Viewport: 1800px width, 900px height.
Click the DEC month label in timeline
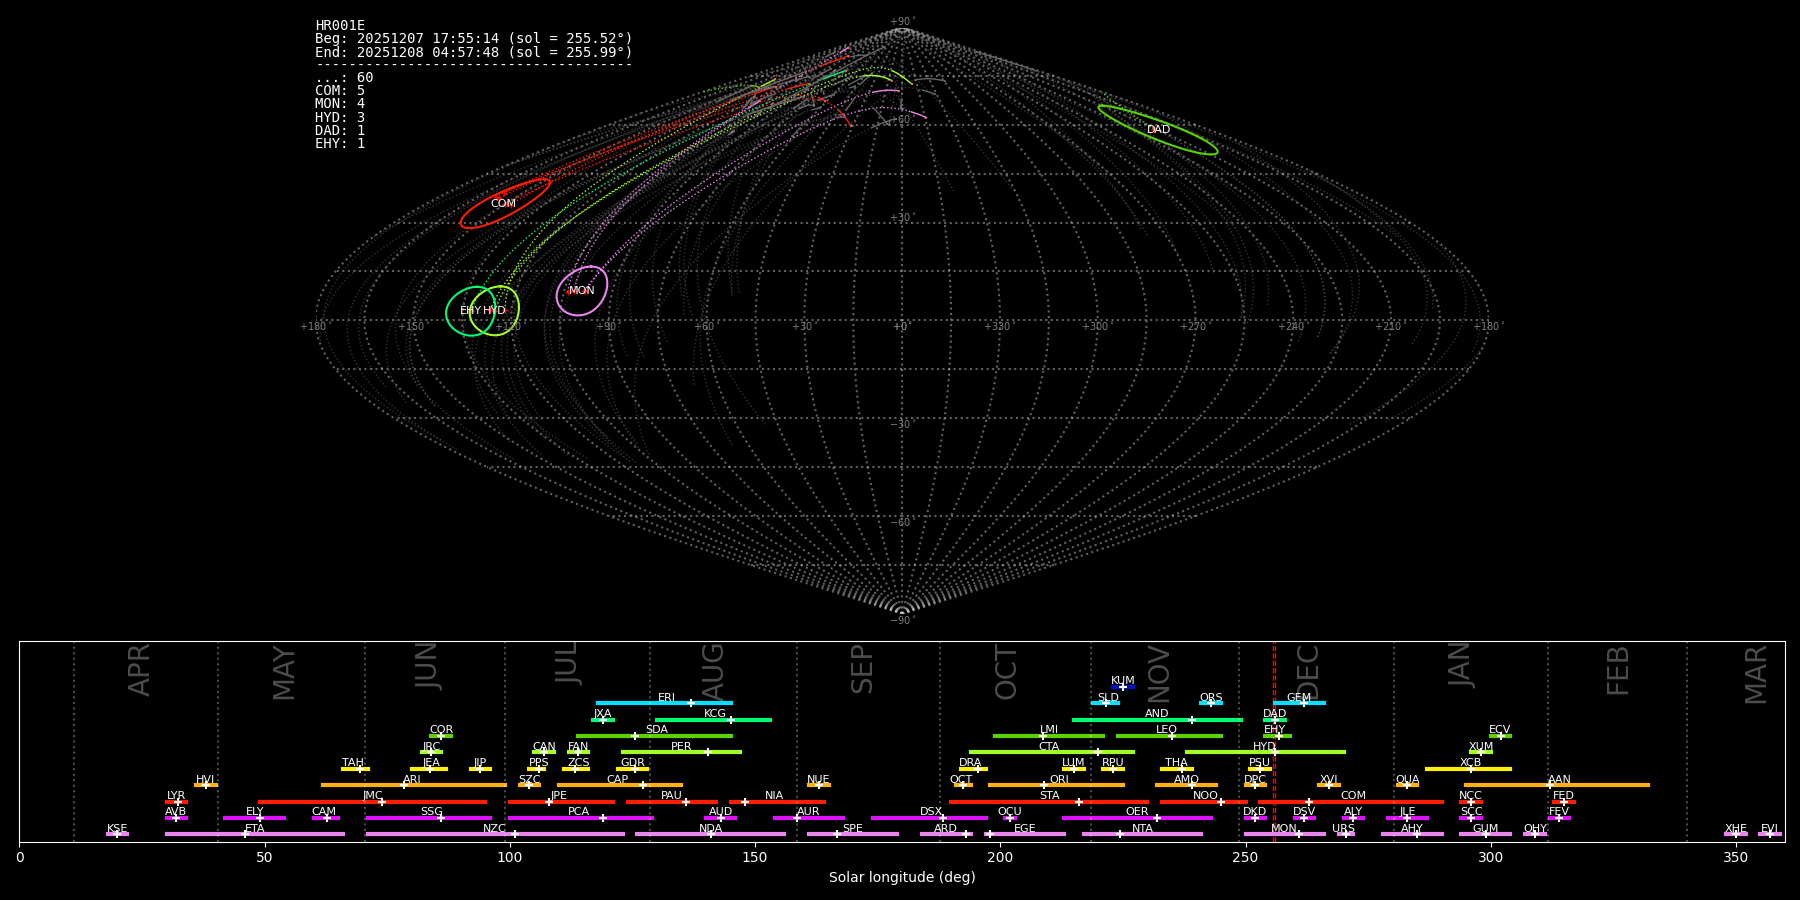tap(1308, 670)
